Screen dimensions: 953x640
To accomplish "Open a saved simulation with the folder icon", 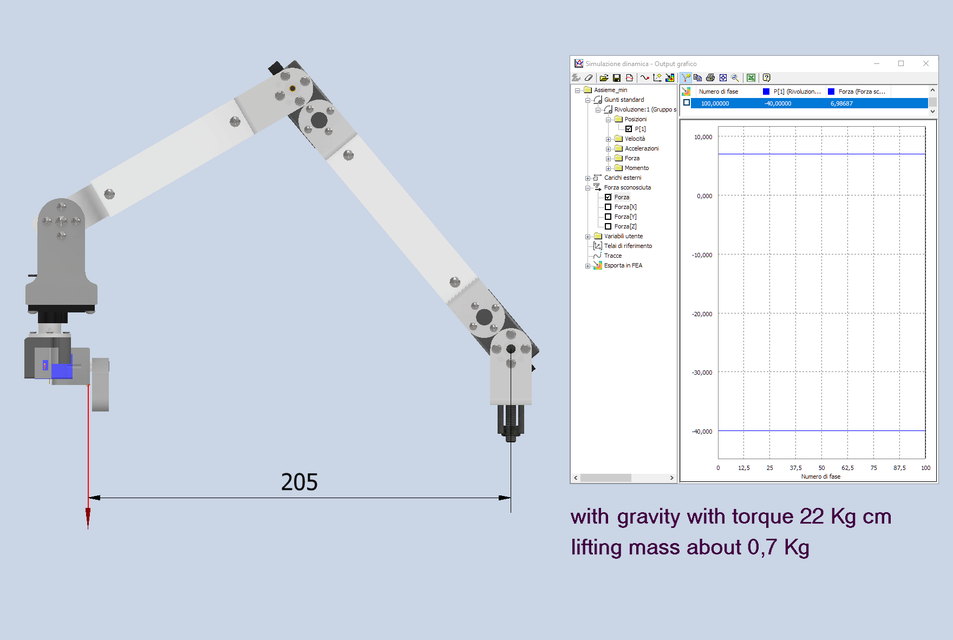I will click(603, 78).
